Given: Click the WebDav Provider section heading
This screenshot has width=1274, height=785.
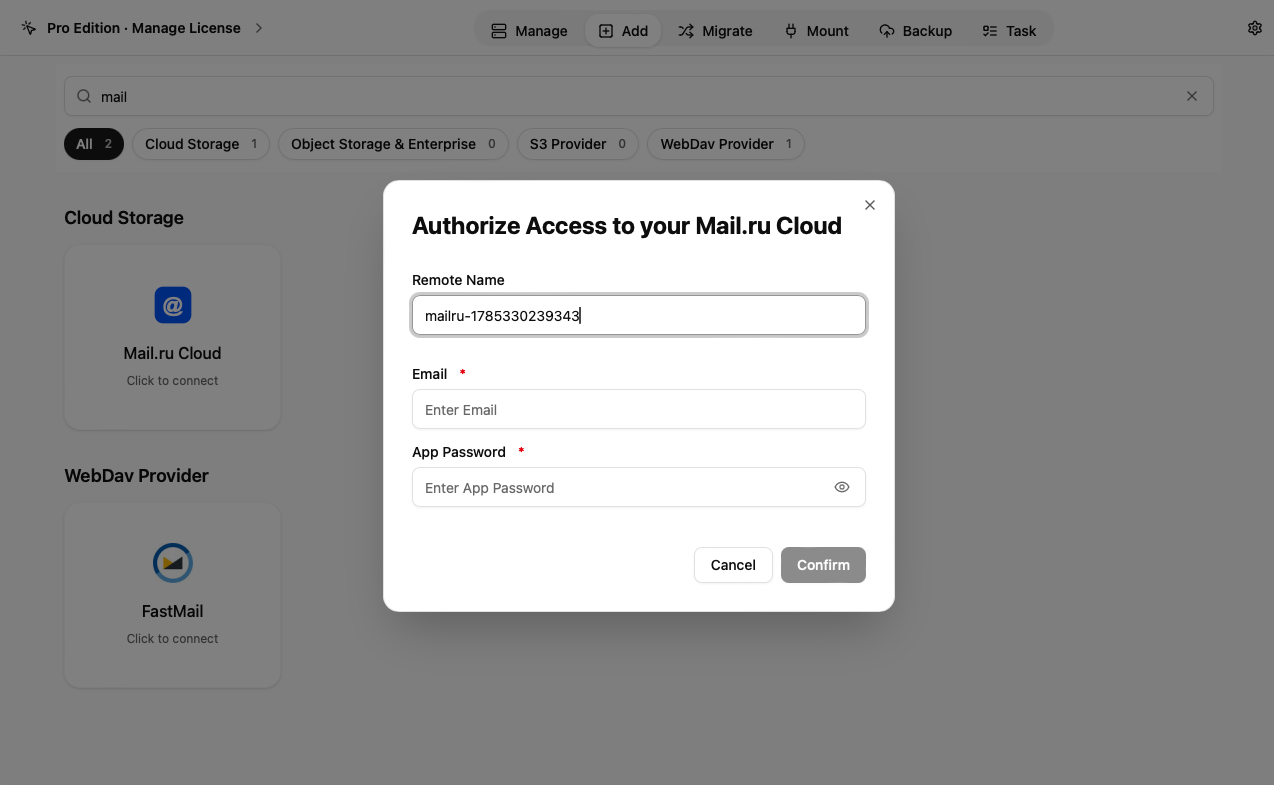Looking at the screenshot, I should point(137,476).
